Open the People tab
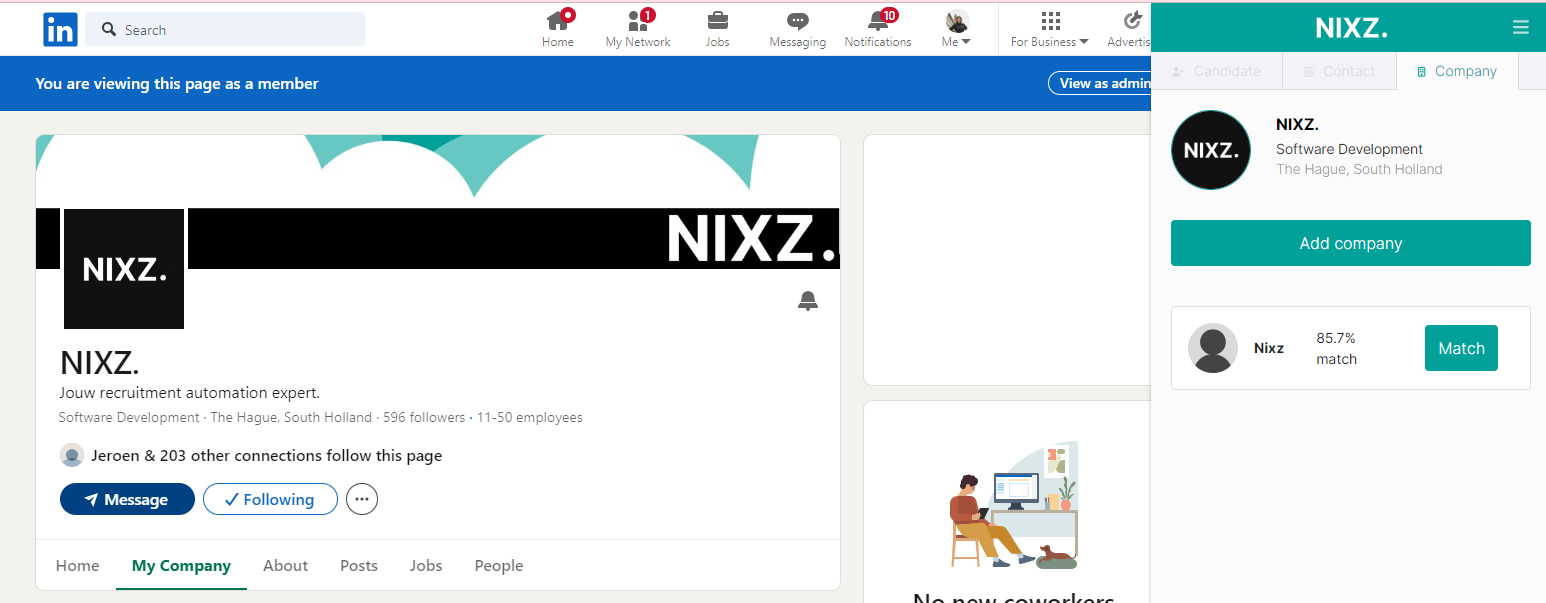Viewport: 1546px width, 603px height. point(499,566)
